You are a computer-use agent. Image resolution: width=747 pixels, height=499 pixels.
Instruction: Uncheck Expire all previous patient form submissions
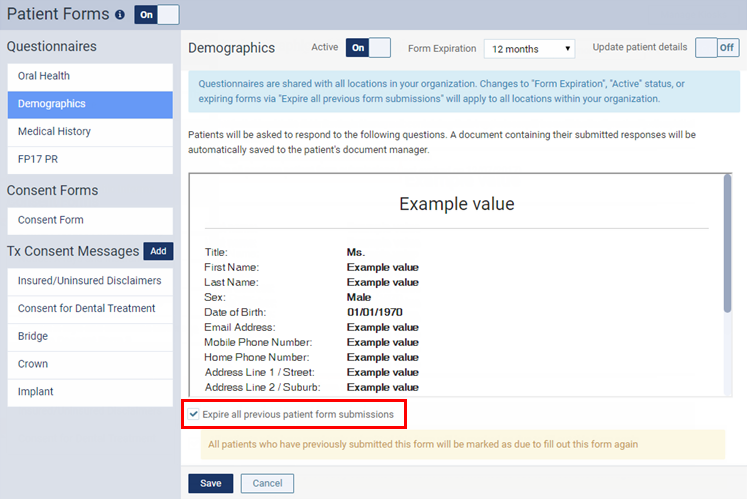click(194, 414)
